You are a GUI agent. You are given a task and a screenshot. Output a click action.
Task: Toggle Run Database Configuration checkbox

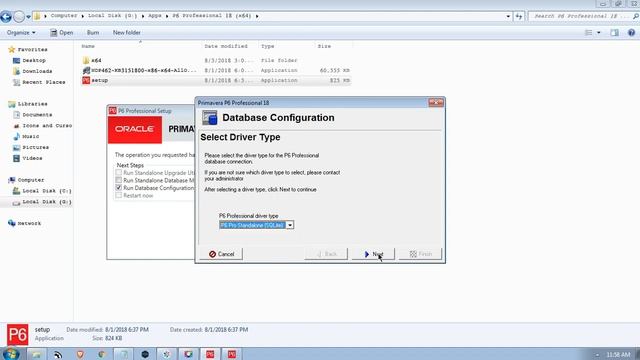point(119,188)
